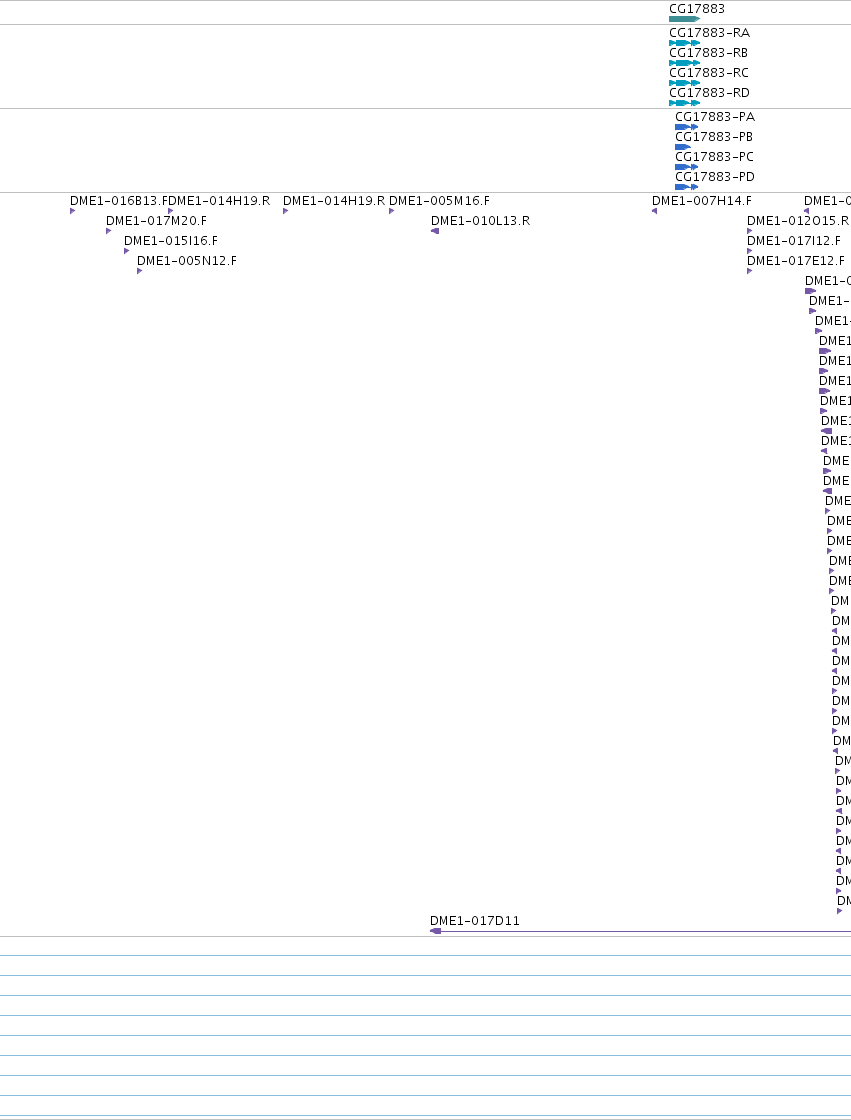Open the CG17883-RC transcript label
Viewport: 851px width, 1120px height.
[709, 73]
